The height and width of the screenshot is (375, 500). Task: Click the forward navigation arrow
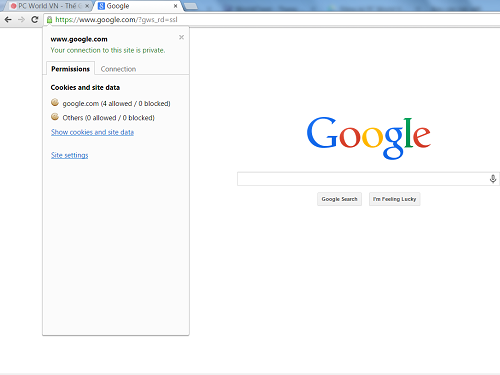pyautogui.click(x=21, y=20)
